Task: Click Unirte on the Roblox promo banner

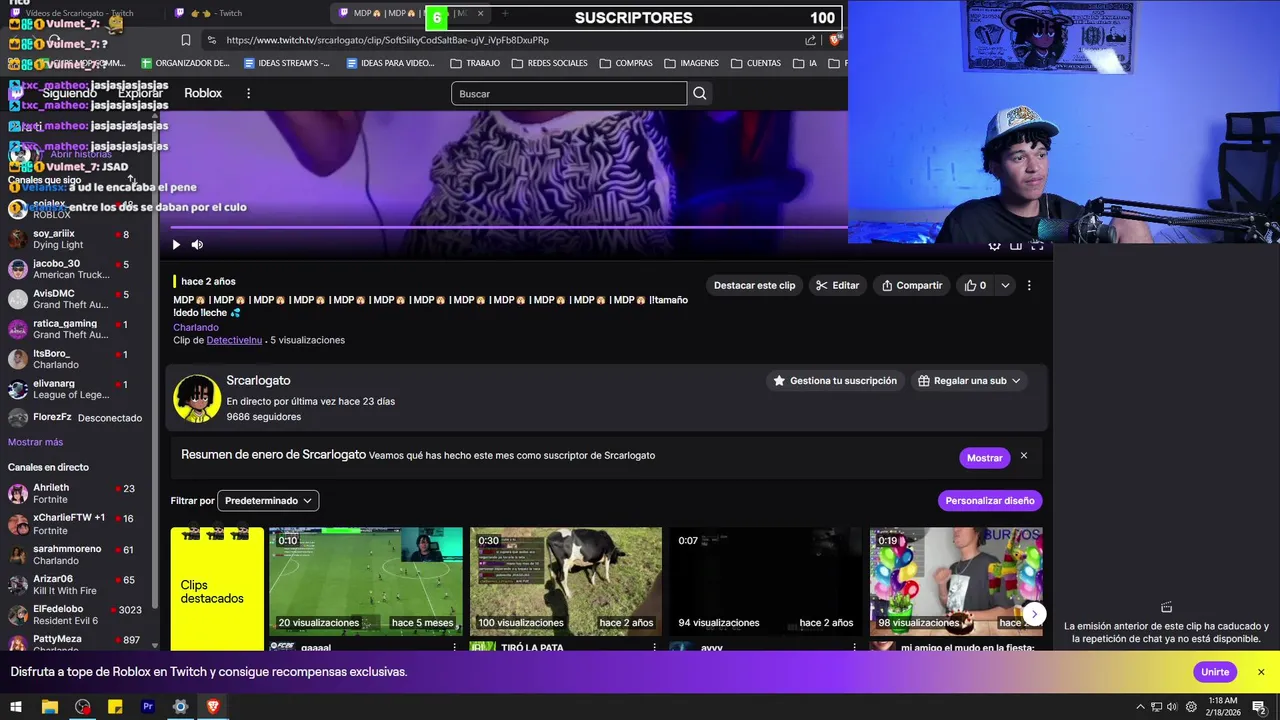Action: pyautogui.click(x=1215, y=672)
